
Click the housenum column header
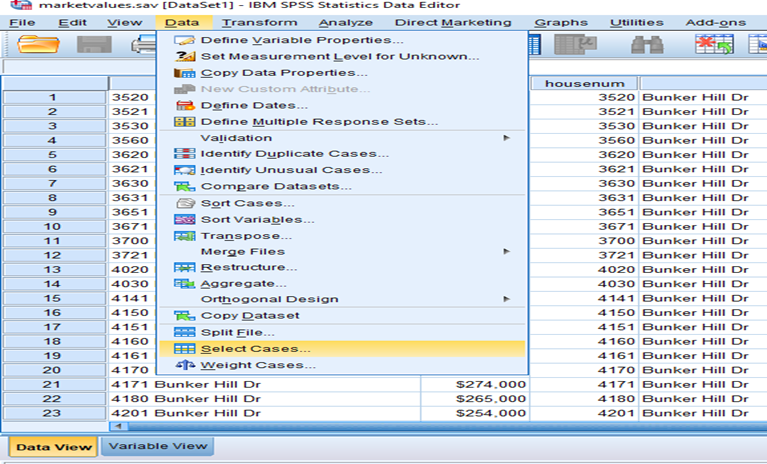(x=585, y=84)
